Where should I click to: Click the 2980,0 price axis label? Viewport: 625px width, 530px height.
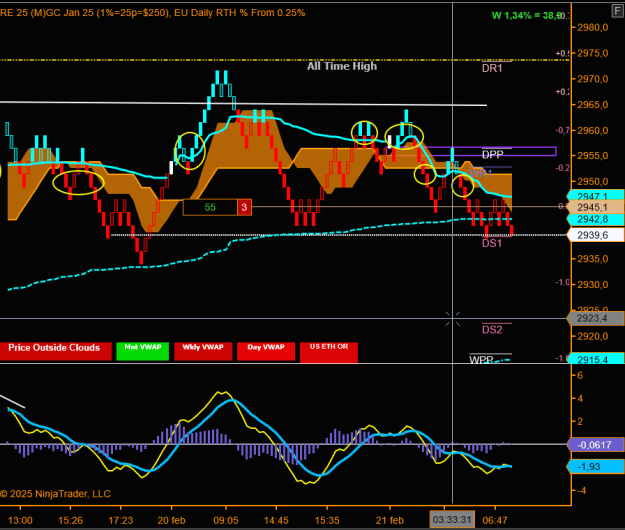click(x=593, y=27)
